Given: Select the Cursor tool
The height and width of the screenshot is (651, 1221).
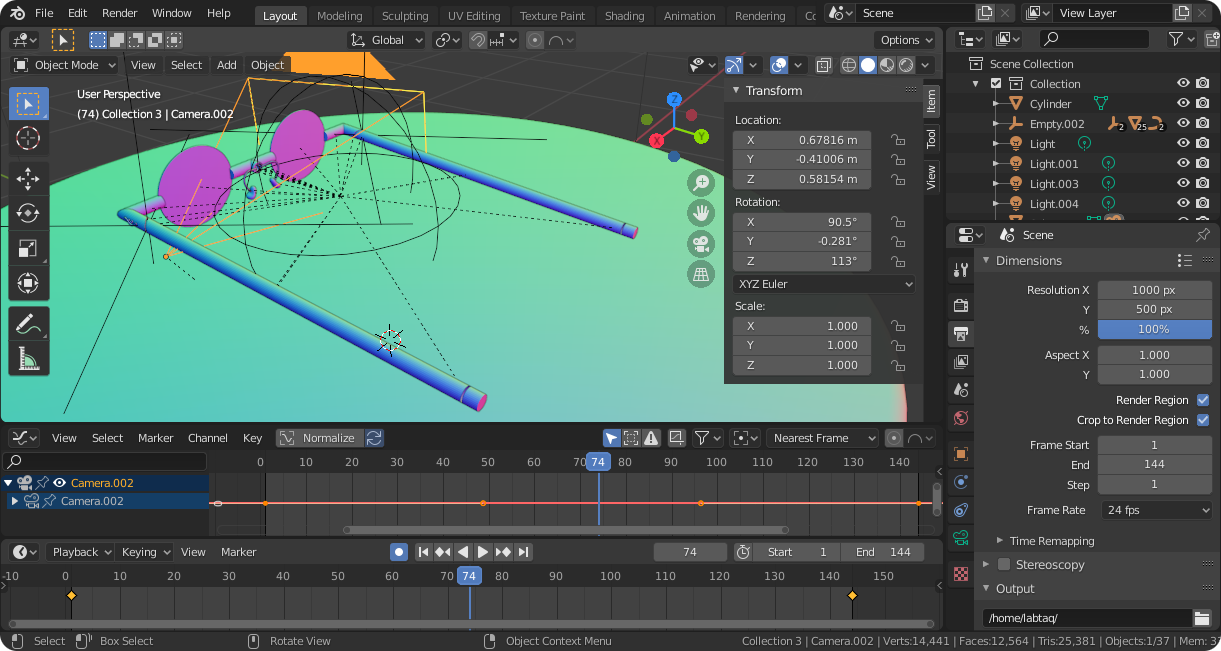Looking at the screenshot, I should (28, 137).
